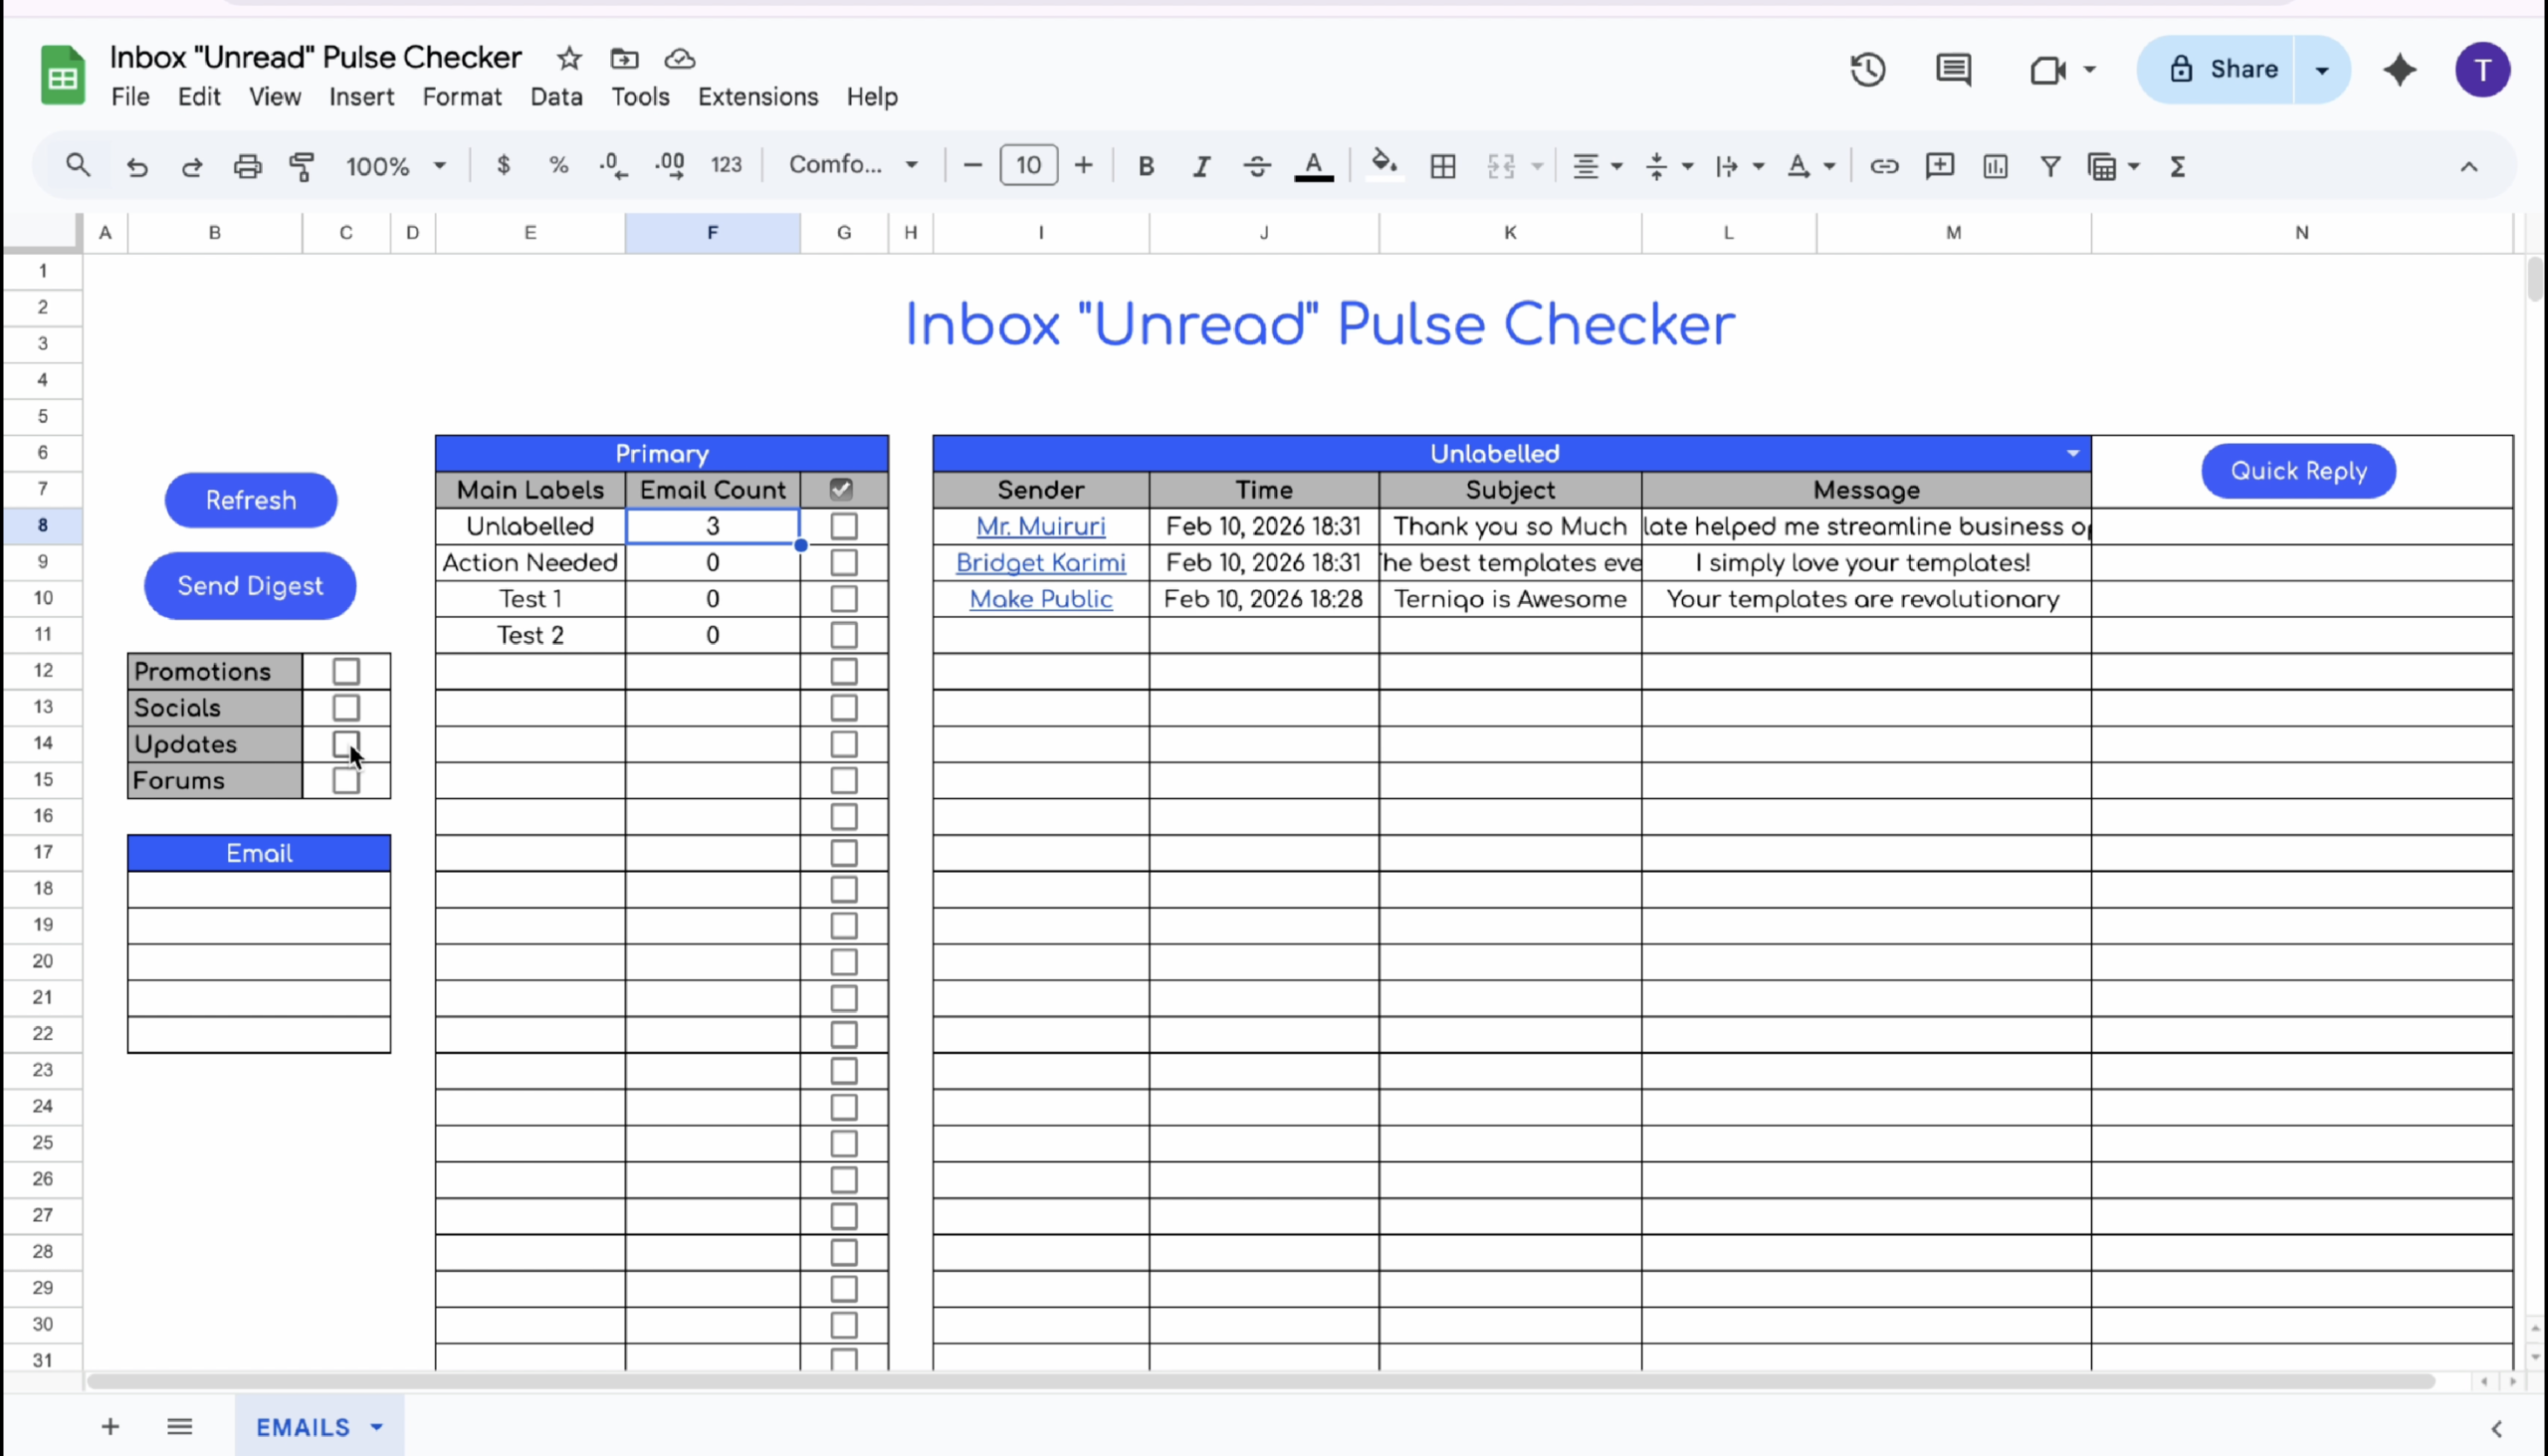This screenshot has height=1456, width=2548.
Task: Open the Mr. Muiruri sender link
Action: (1040, 526)
